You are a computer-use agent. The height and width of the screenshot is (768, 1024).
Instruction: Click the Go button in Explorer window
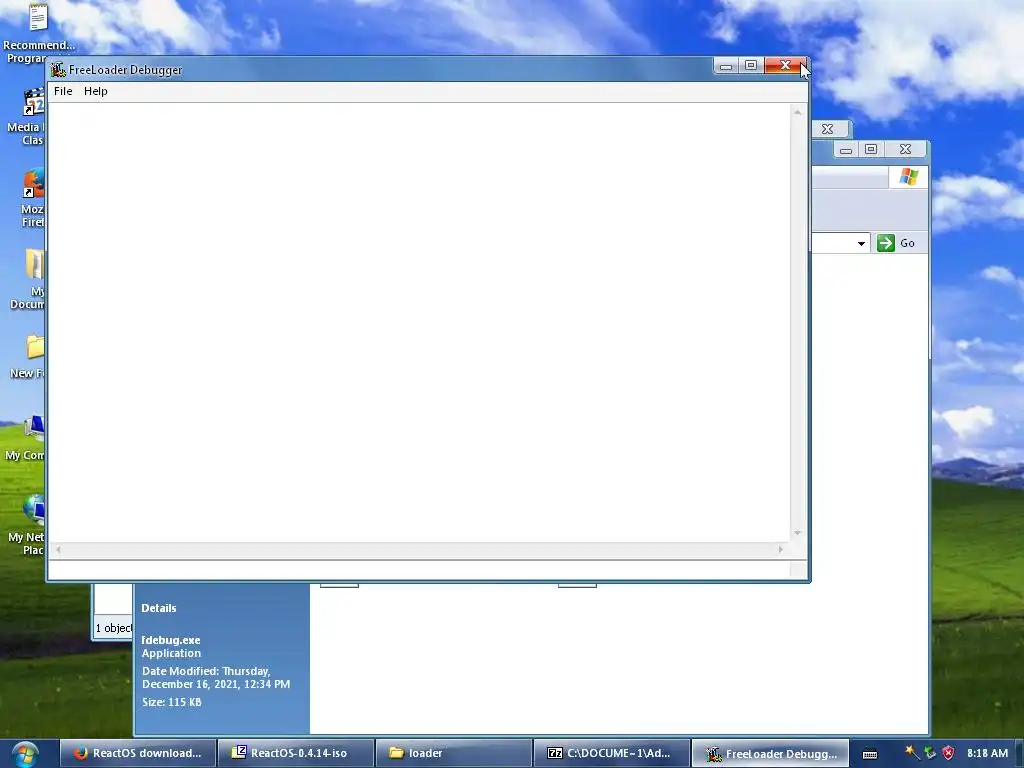point(896,243)
